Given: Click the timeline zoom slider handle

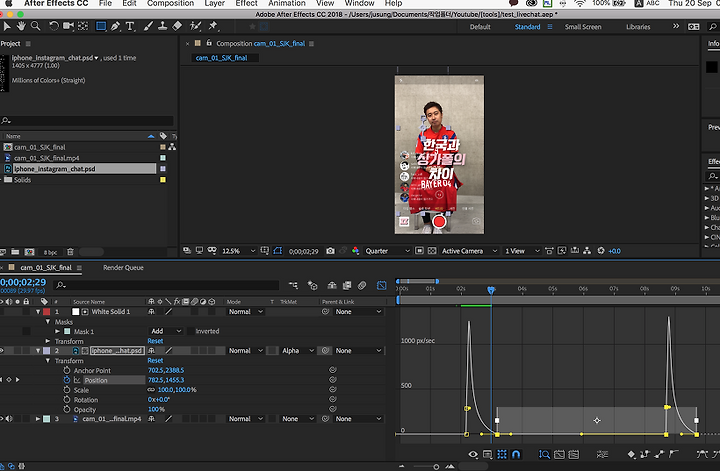Looking at the screenshot, I should pos(436,467).
